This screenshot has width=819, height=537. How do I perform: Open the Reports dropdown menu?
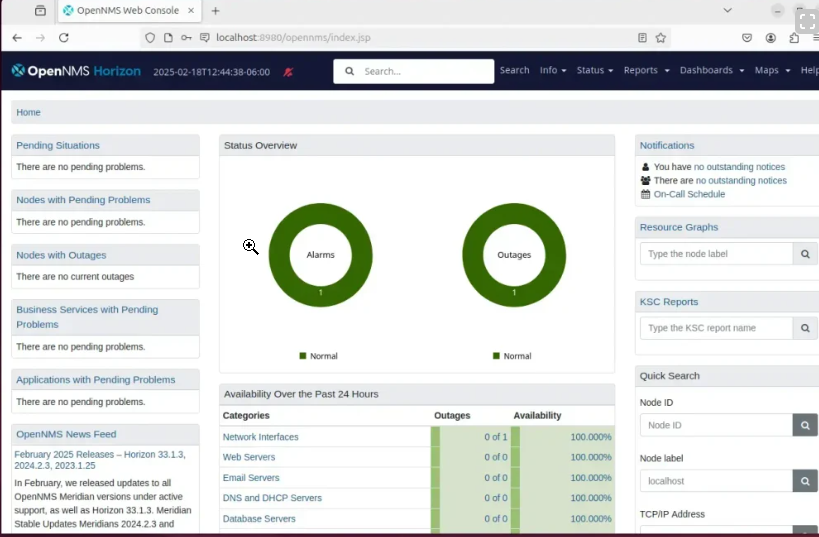tap(645, 71)
